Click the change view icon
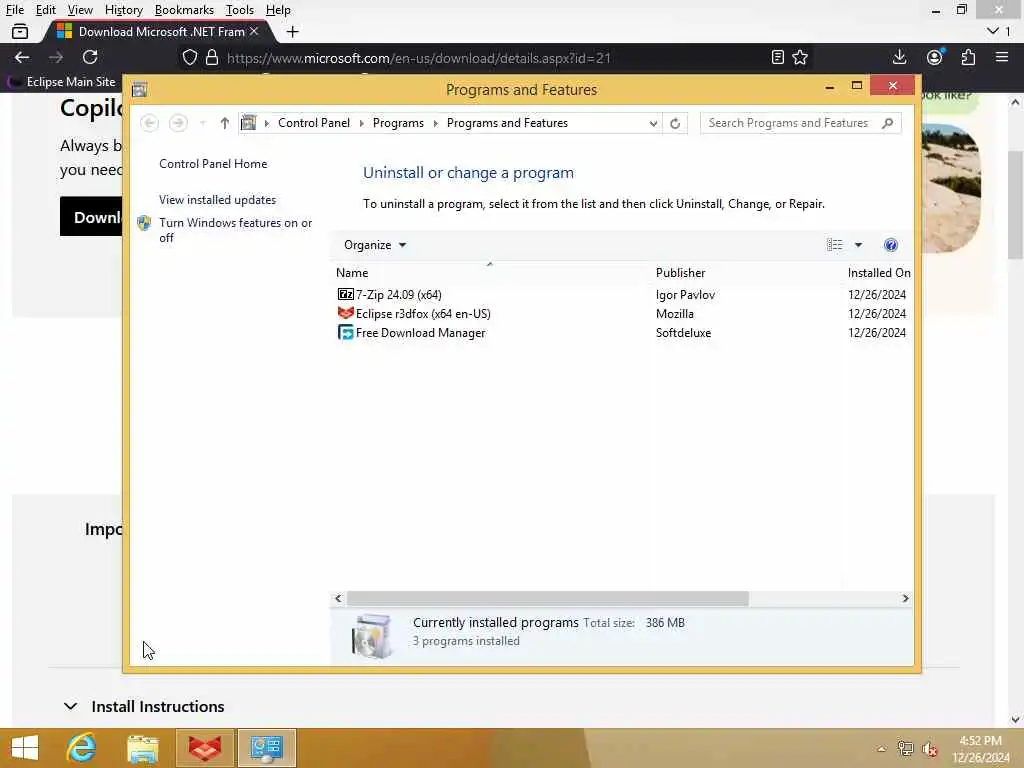This screenshot has width=1024, height=768. [x=835, y=245]
